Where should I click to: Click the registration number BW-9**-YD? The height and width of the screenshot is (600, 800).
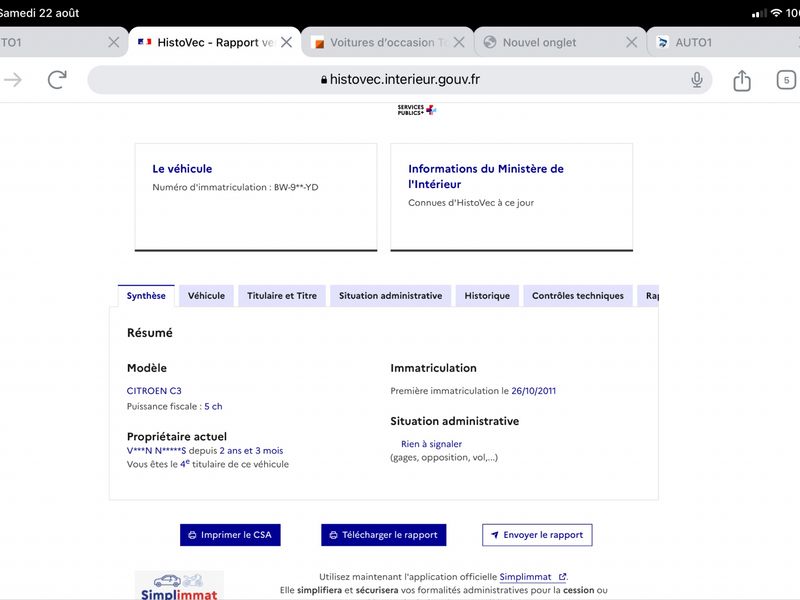(296, 187)
